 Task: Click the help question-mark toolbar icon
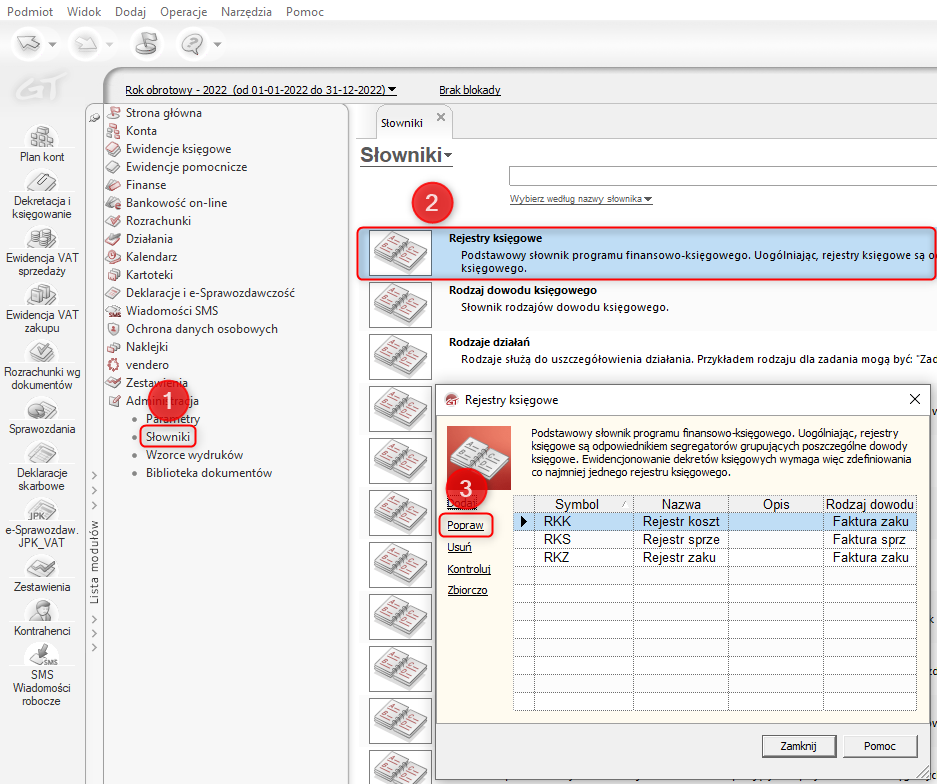click(x=192, y=44)
